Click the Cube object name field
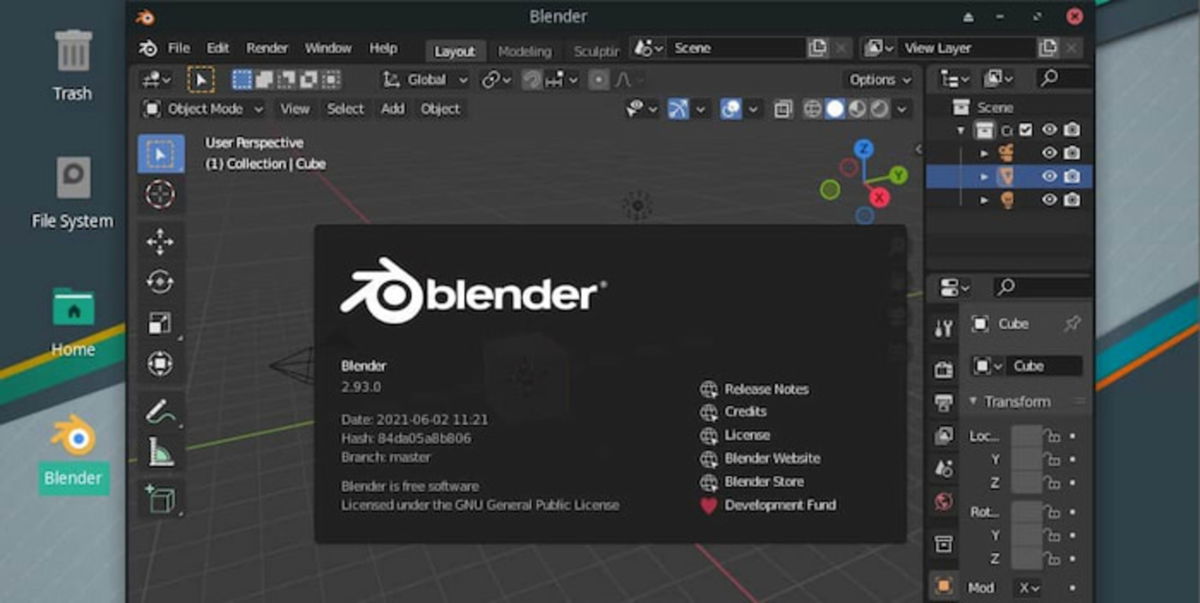This screenshot has width=1200, height=603. 1042,366
